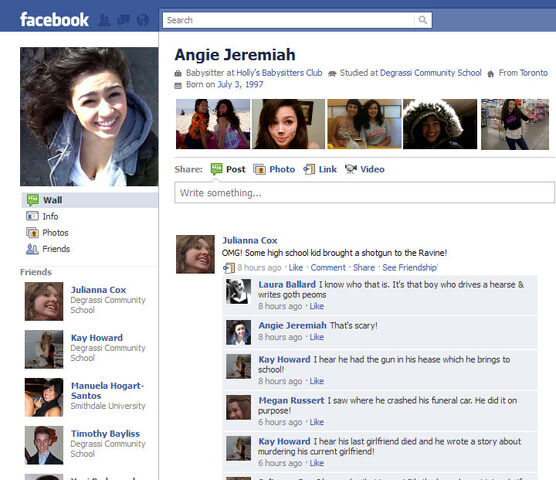The image size is (556, 480).
Task: Like Julianna Cox's shotgun post
Action: [x=296, y=268]
